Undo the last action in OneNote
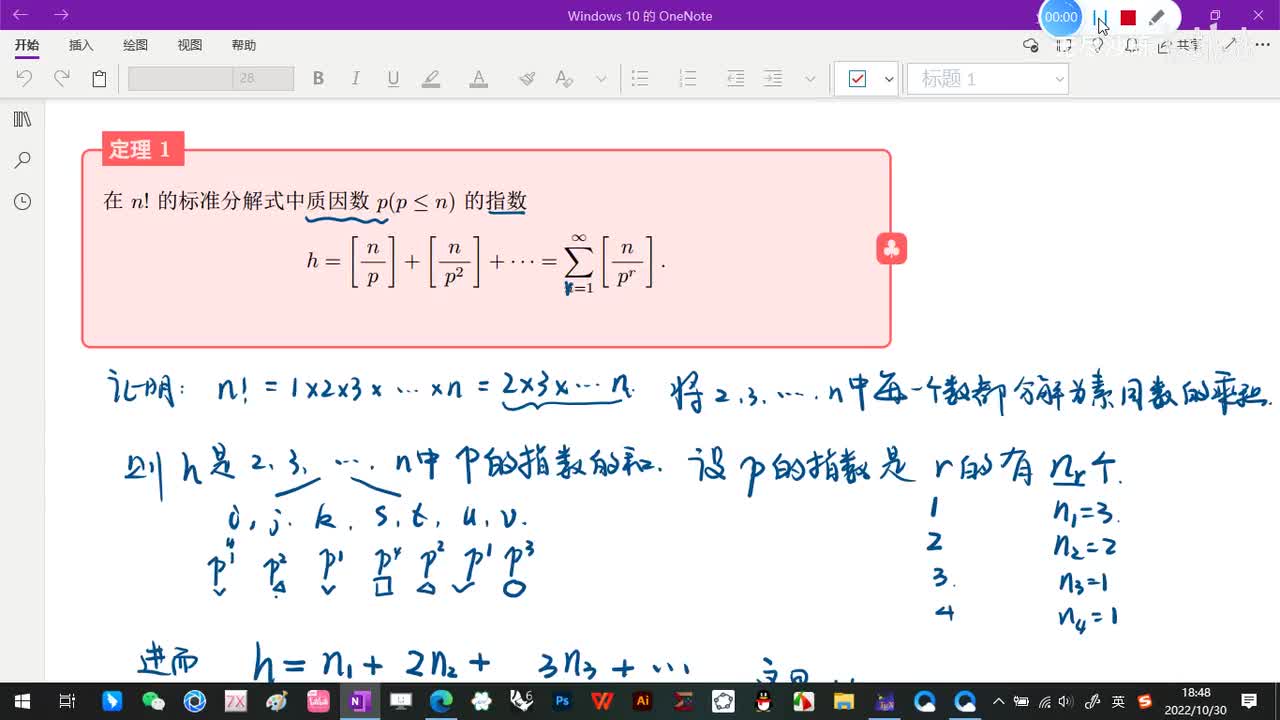1280x720 pixels. pos(24,78)
